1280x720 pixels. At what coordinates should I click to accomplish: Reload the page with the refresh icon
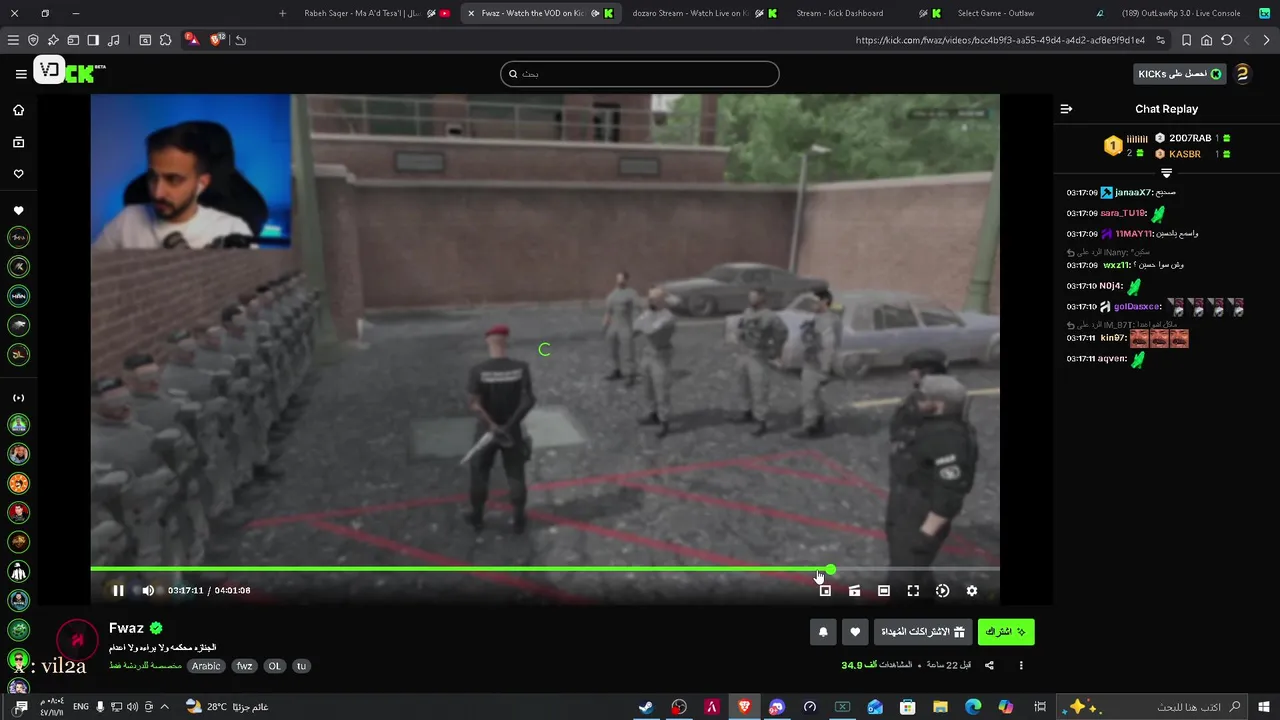pyautogui.click(x=1226, y=40)
